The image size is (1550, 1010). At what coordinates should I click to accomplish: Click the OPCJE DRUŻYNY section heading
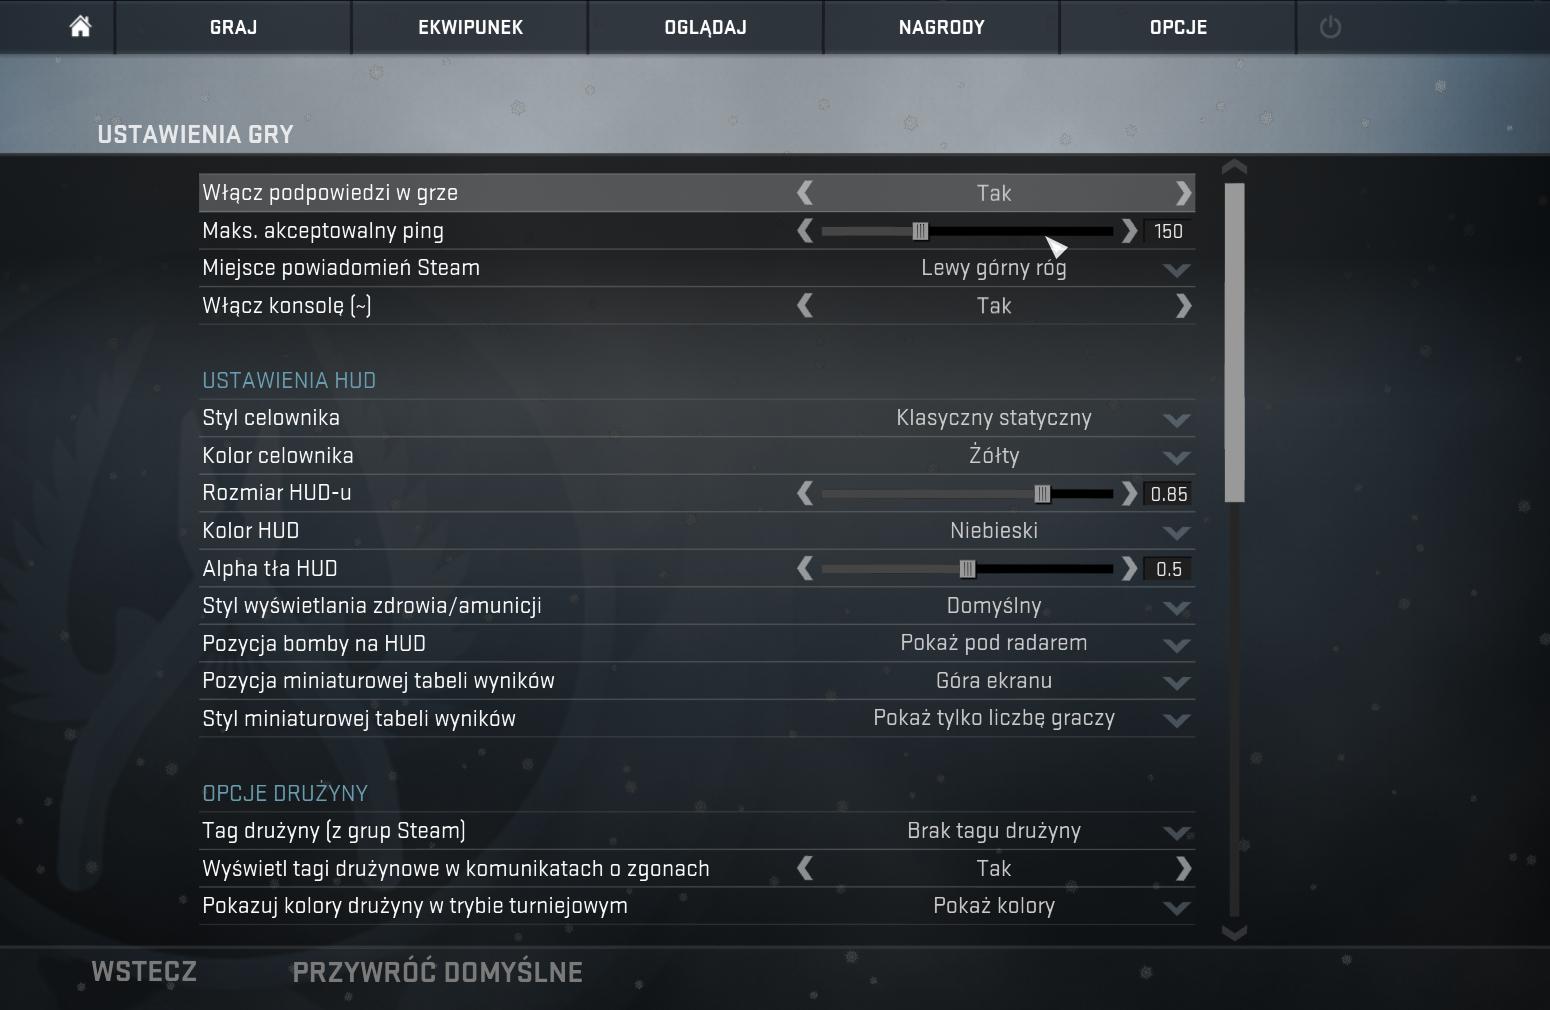[285, 793]
